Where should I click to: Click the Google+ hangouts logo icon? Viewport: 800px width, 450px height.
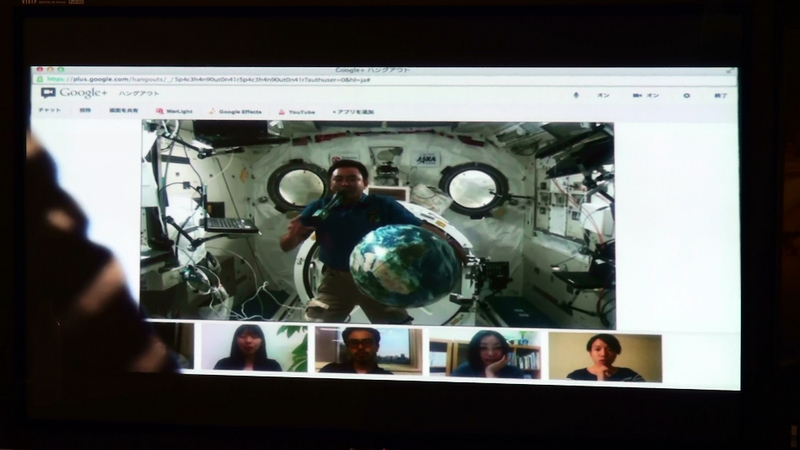(48, 92)
